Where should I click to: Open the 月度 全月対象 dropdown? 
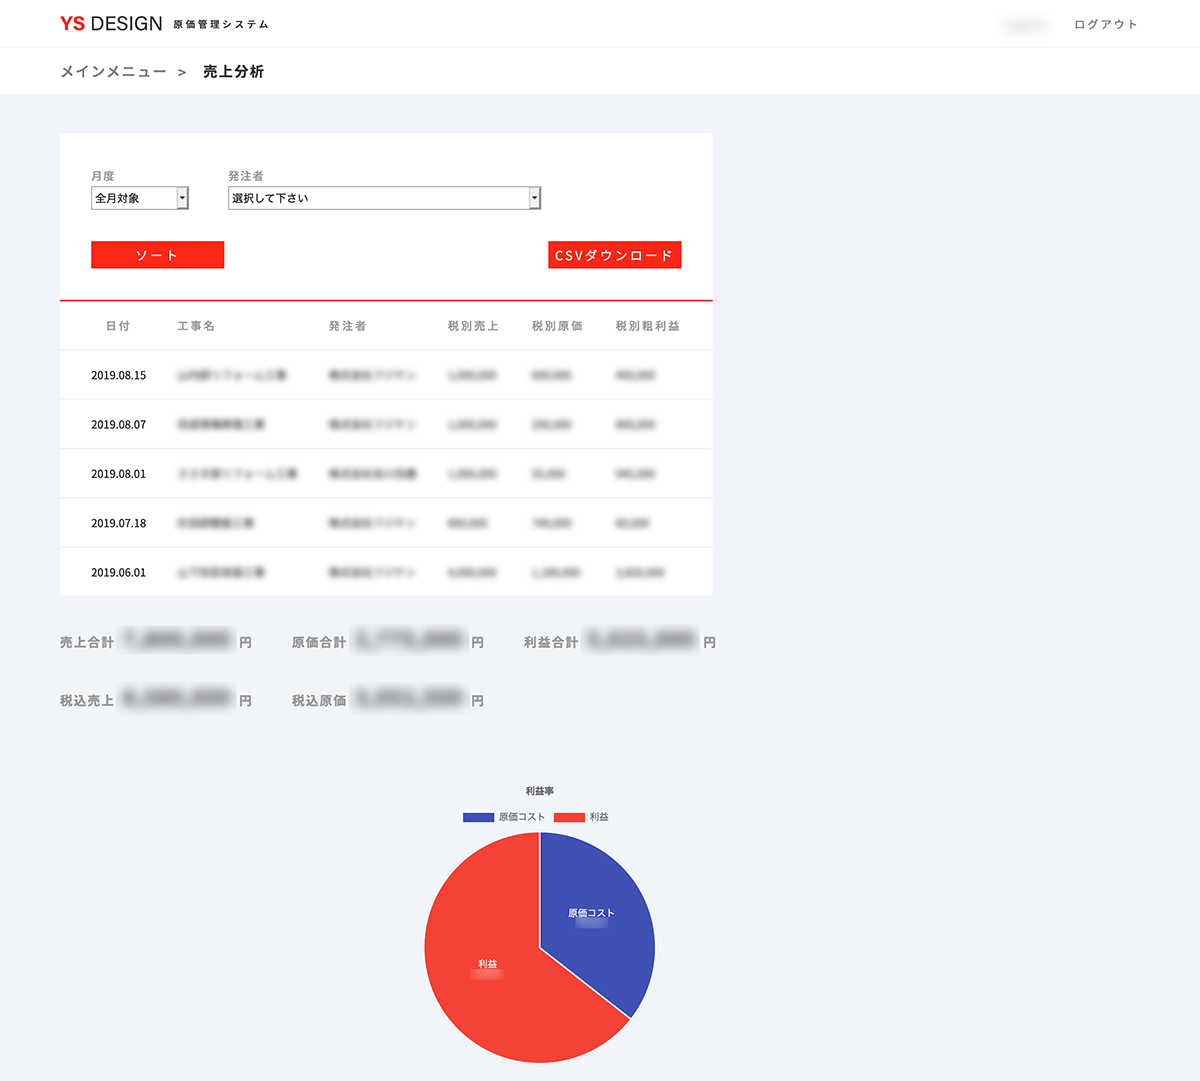[140, 198]
